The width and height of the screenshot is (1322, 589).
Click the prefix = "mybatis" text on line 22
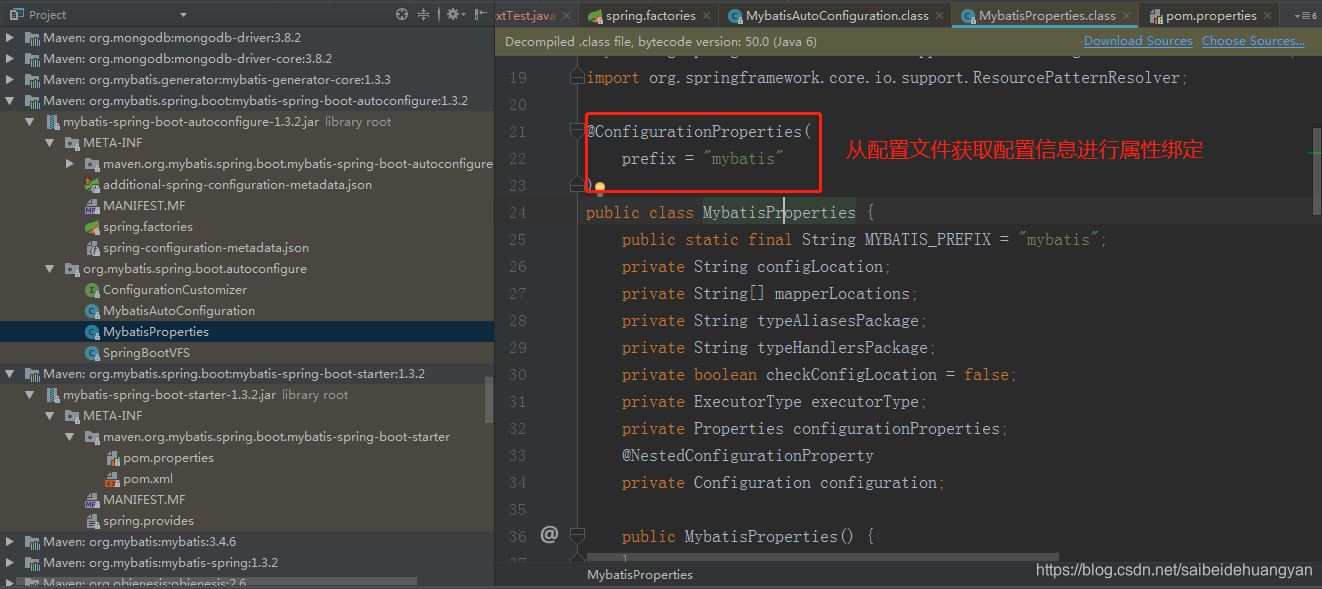coord(703,159)
